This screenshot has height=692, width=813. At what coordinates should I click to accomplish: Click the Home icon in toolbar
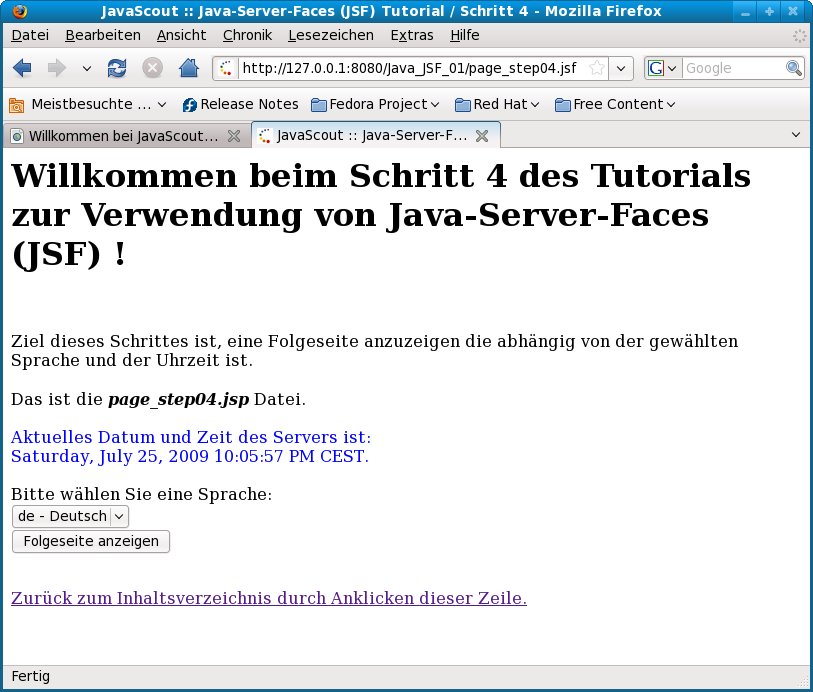point(187,68)
